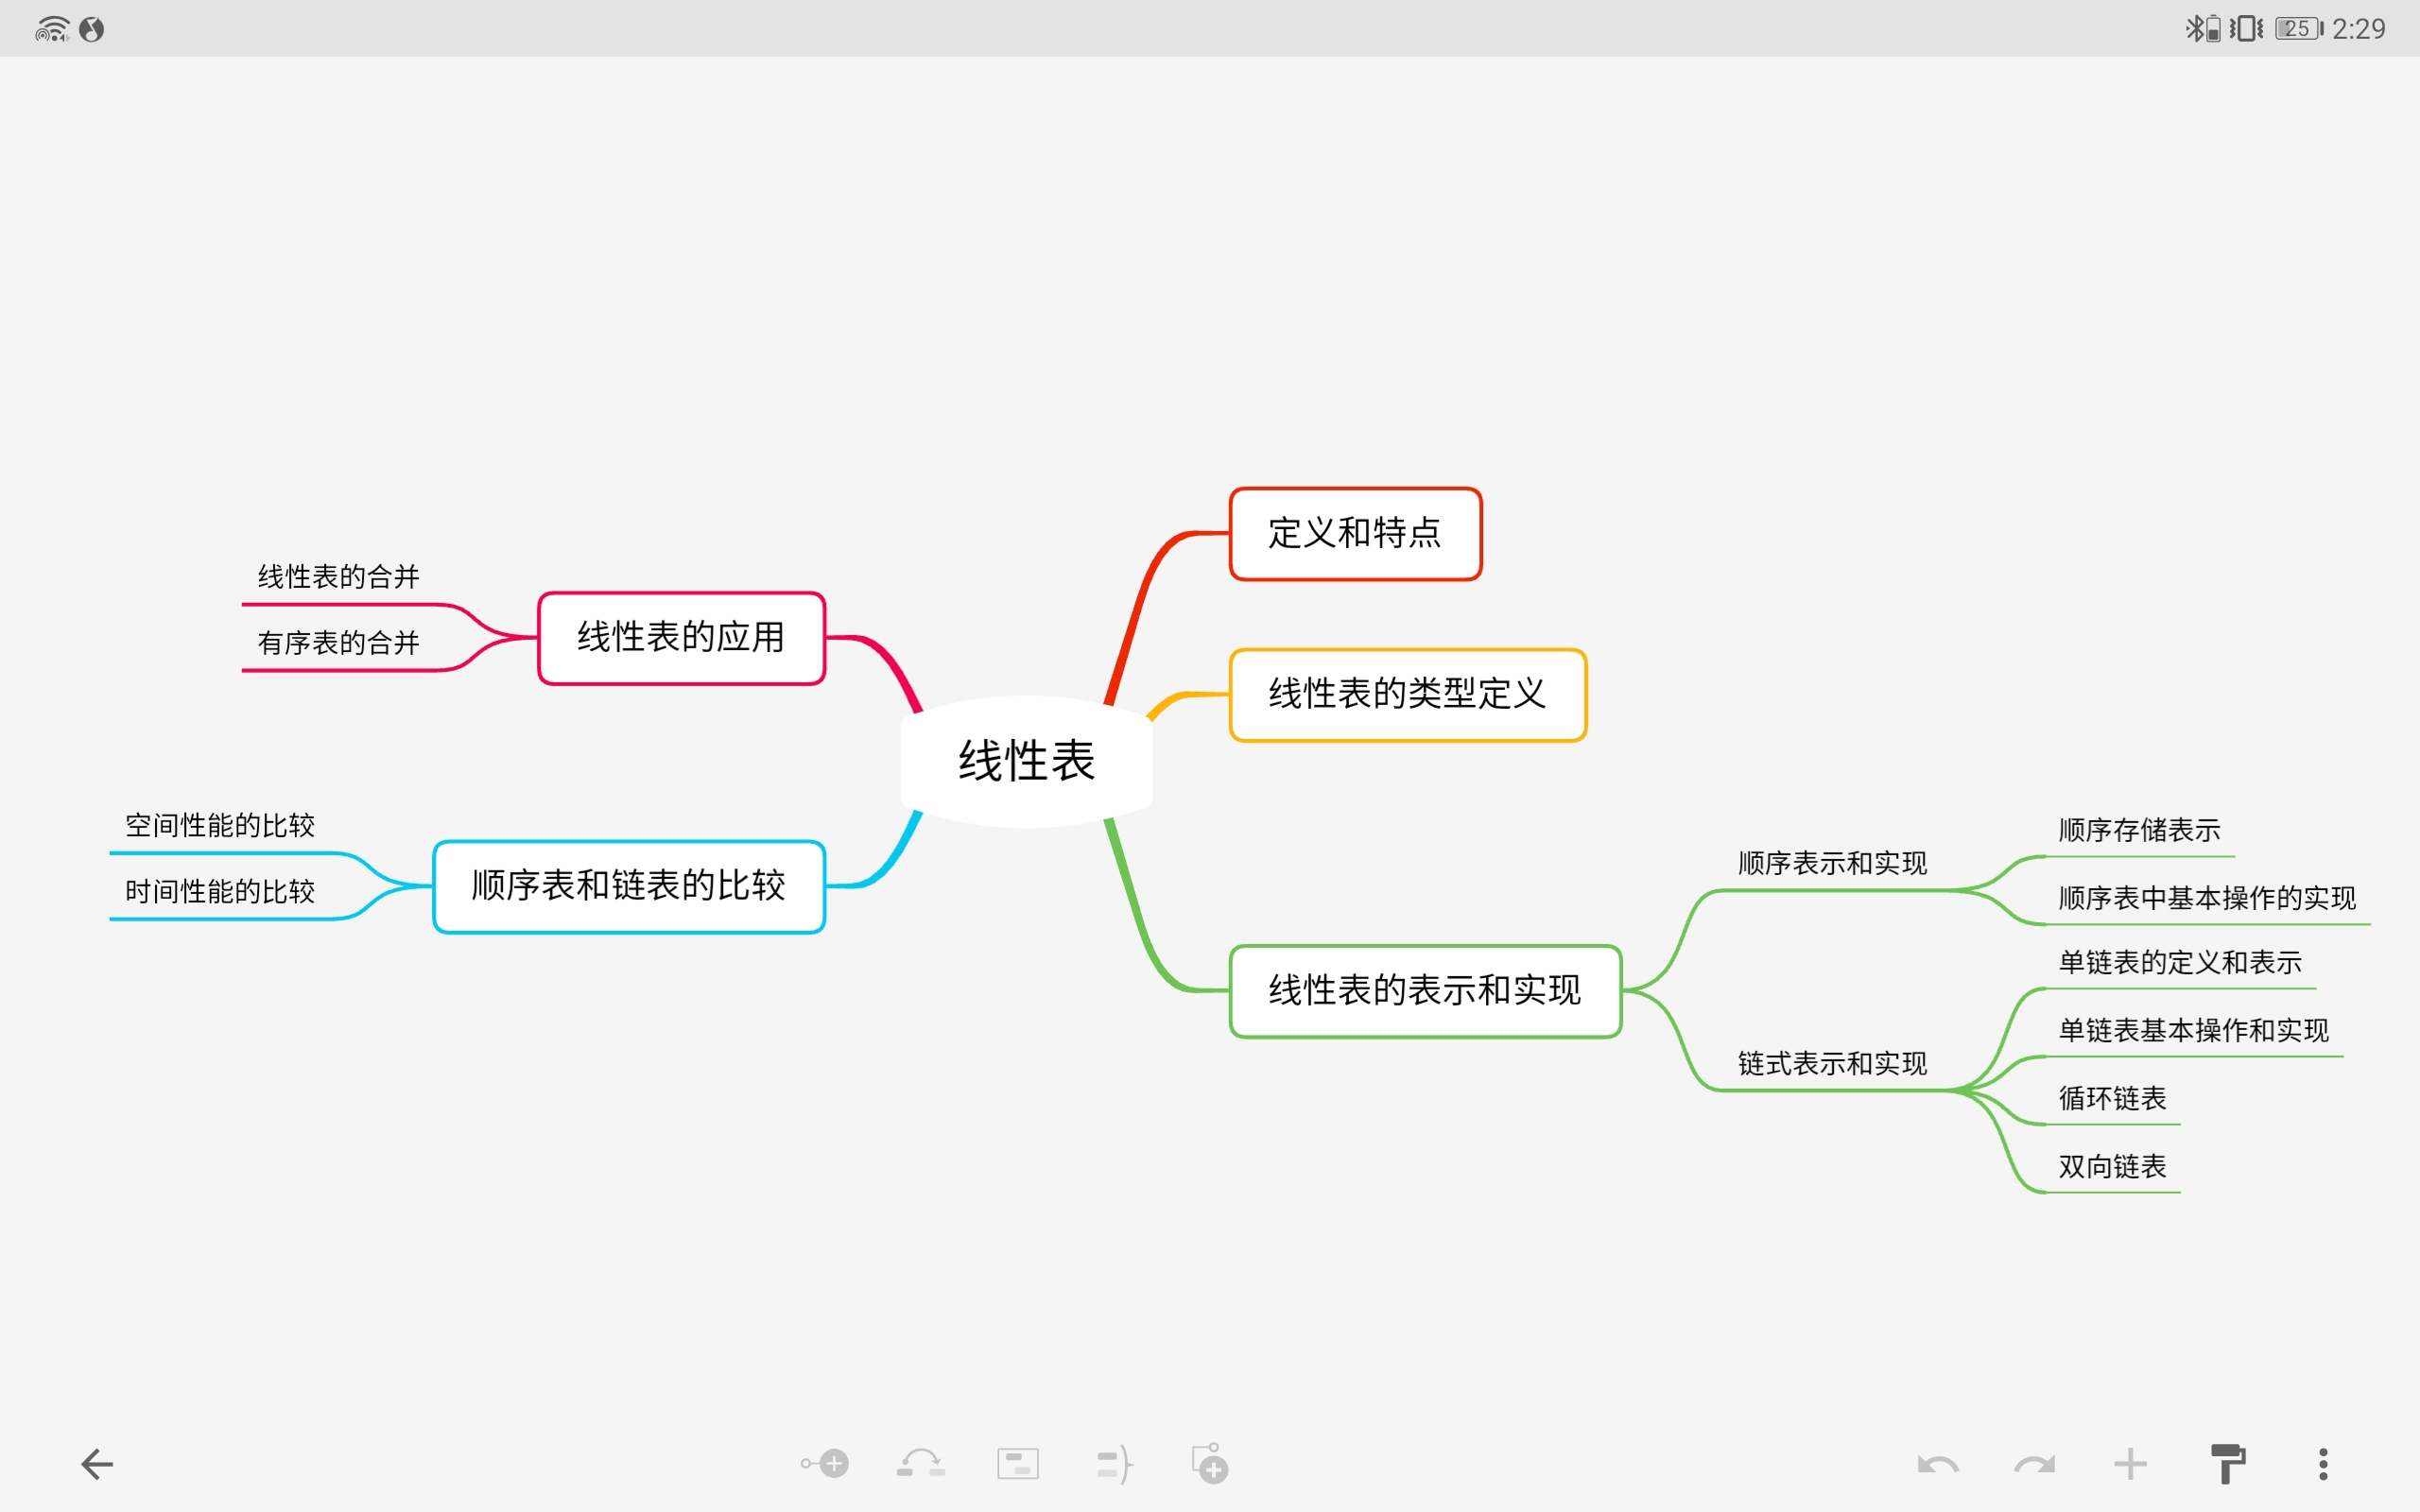
Task: Open the format paint roller panel
Action: 2227,1464
